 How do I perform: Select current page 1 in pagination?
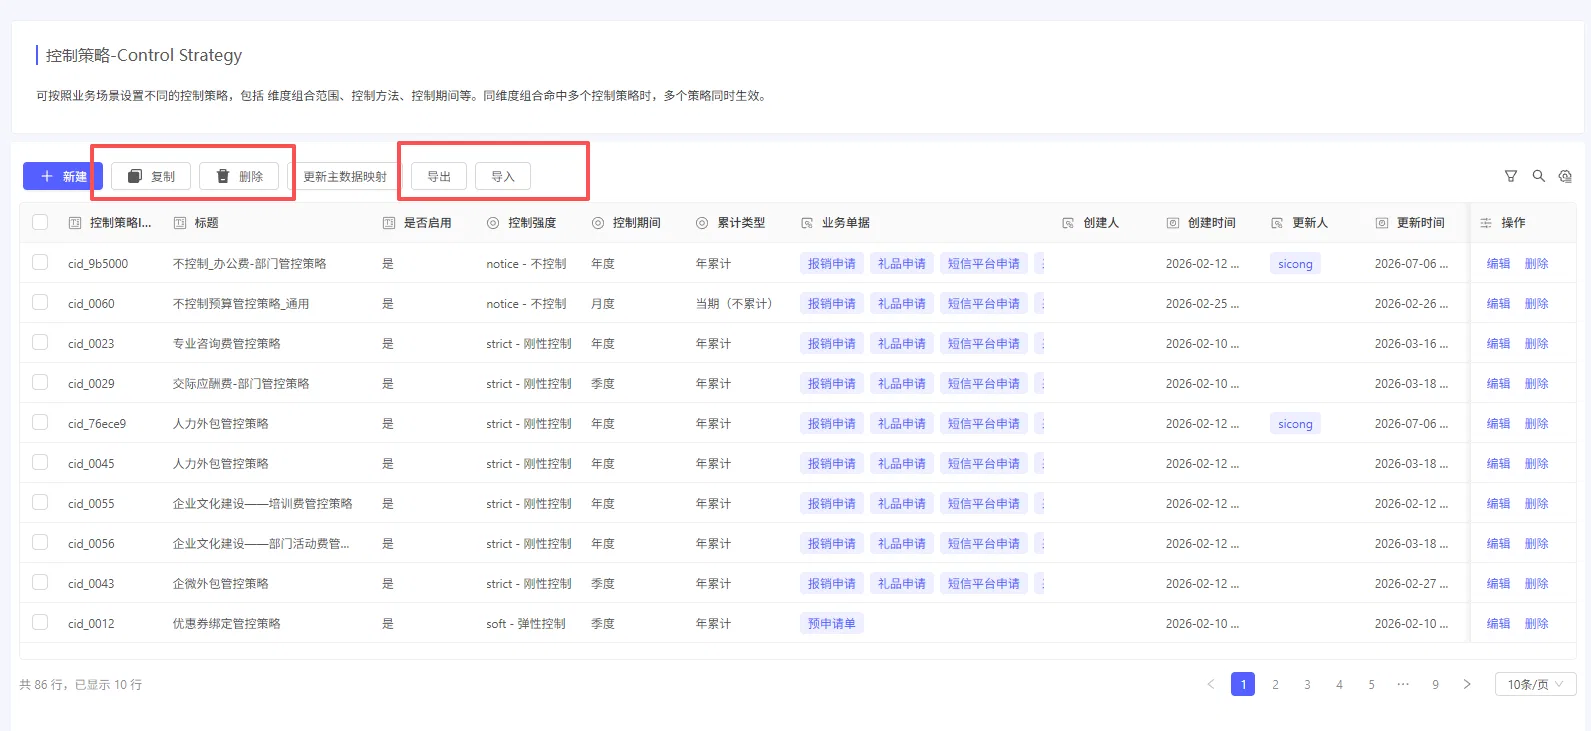[1243, 684]
